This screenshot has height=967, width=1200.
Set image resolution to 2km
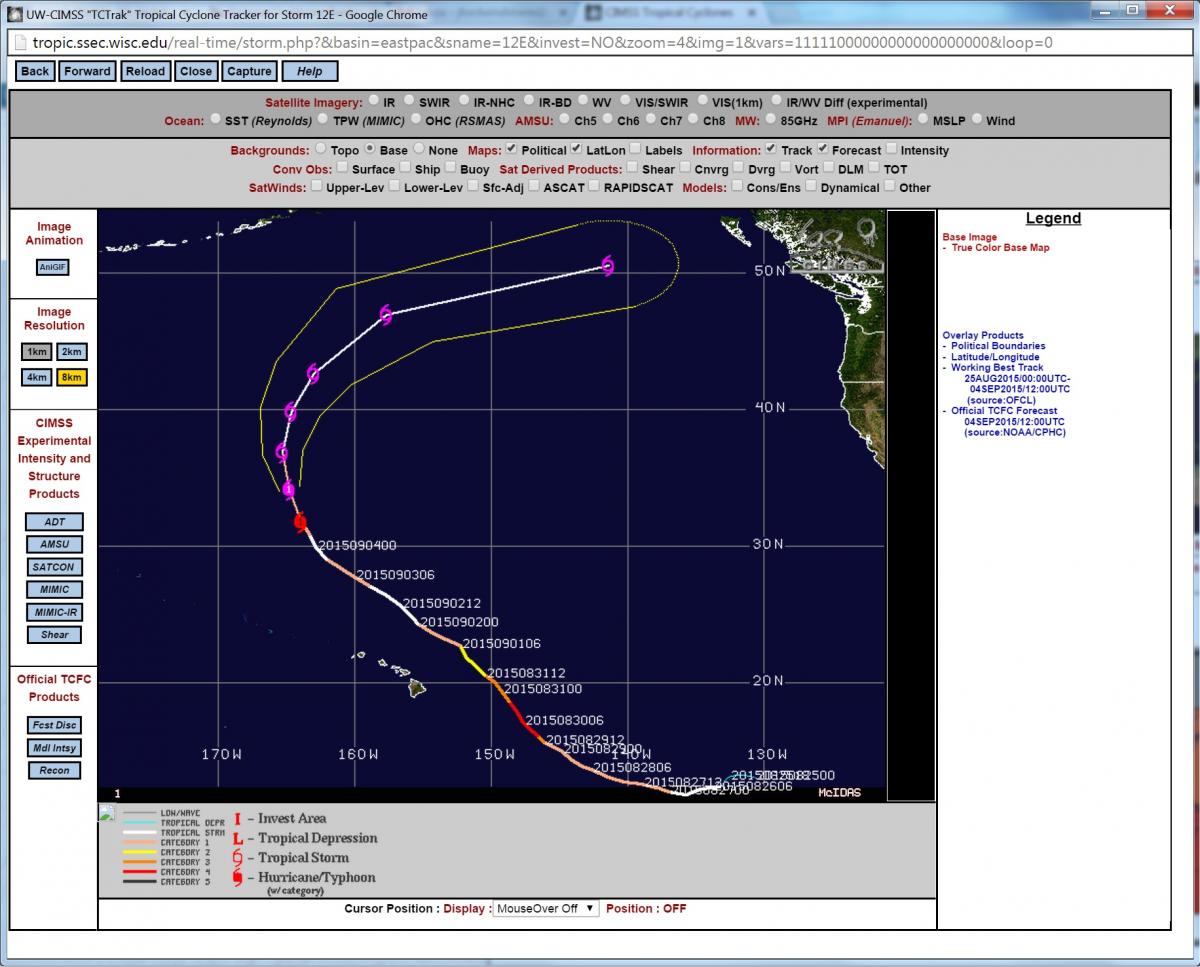[71, 351]
